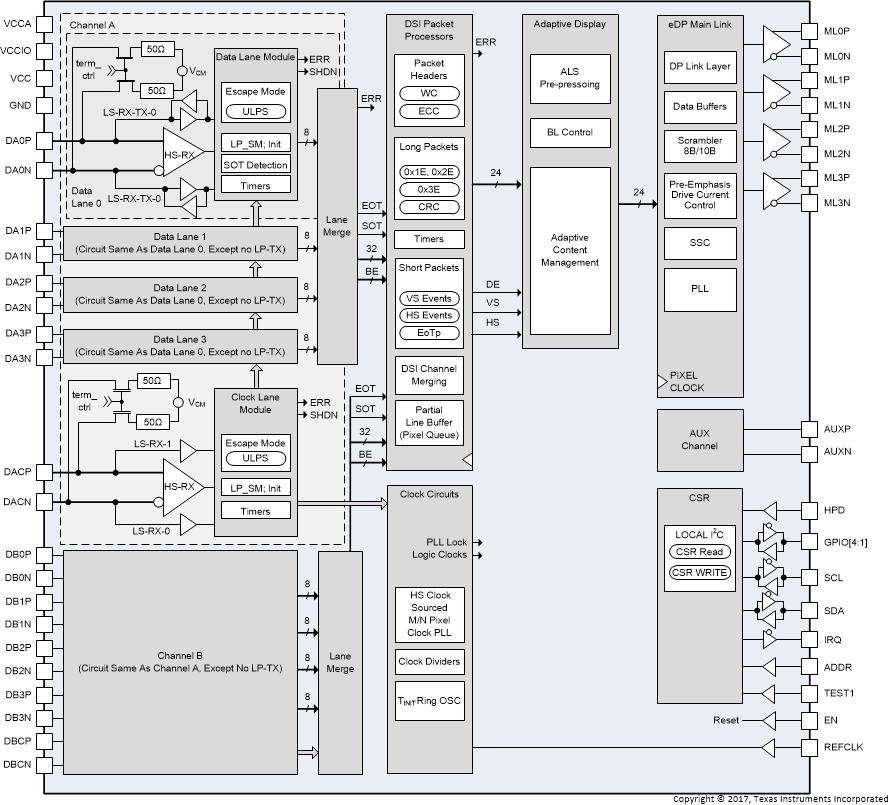Select the DSI Channel Merging block
This screenshot has width=889, height=805.
(x=428, y=374)
